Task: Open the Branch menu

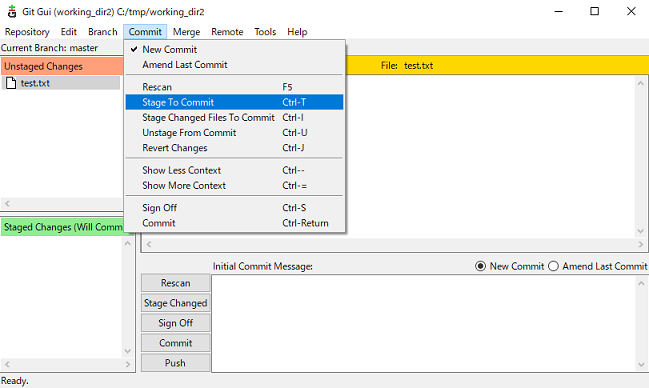Action: 103,32
